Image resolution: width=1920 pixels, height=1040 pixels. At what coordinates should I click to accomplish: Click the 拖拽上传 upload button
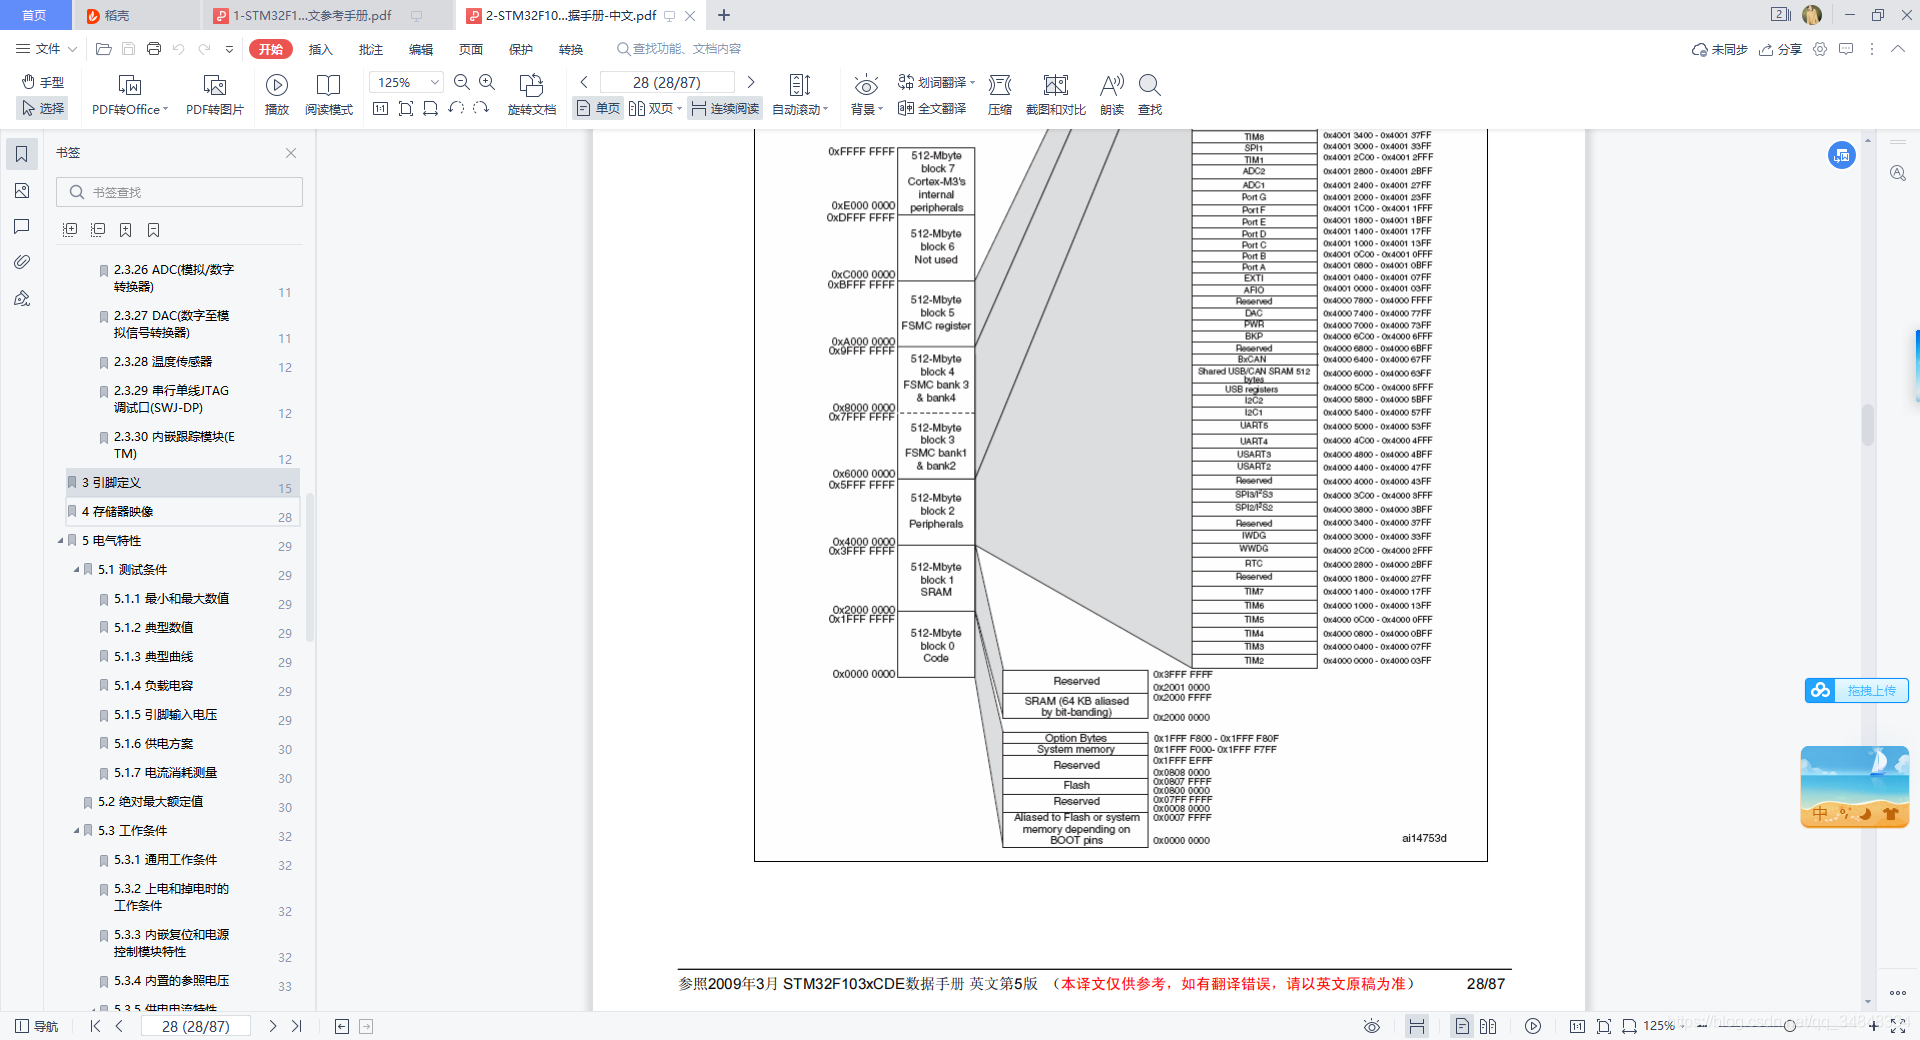click(1857, 690)
